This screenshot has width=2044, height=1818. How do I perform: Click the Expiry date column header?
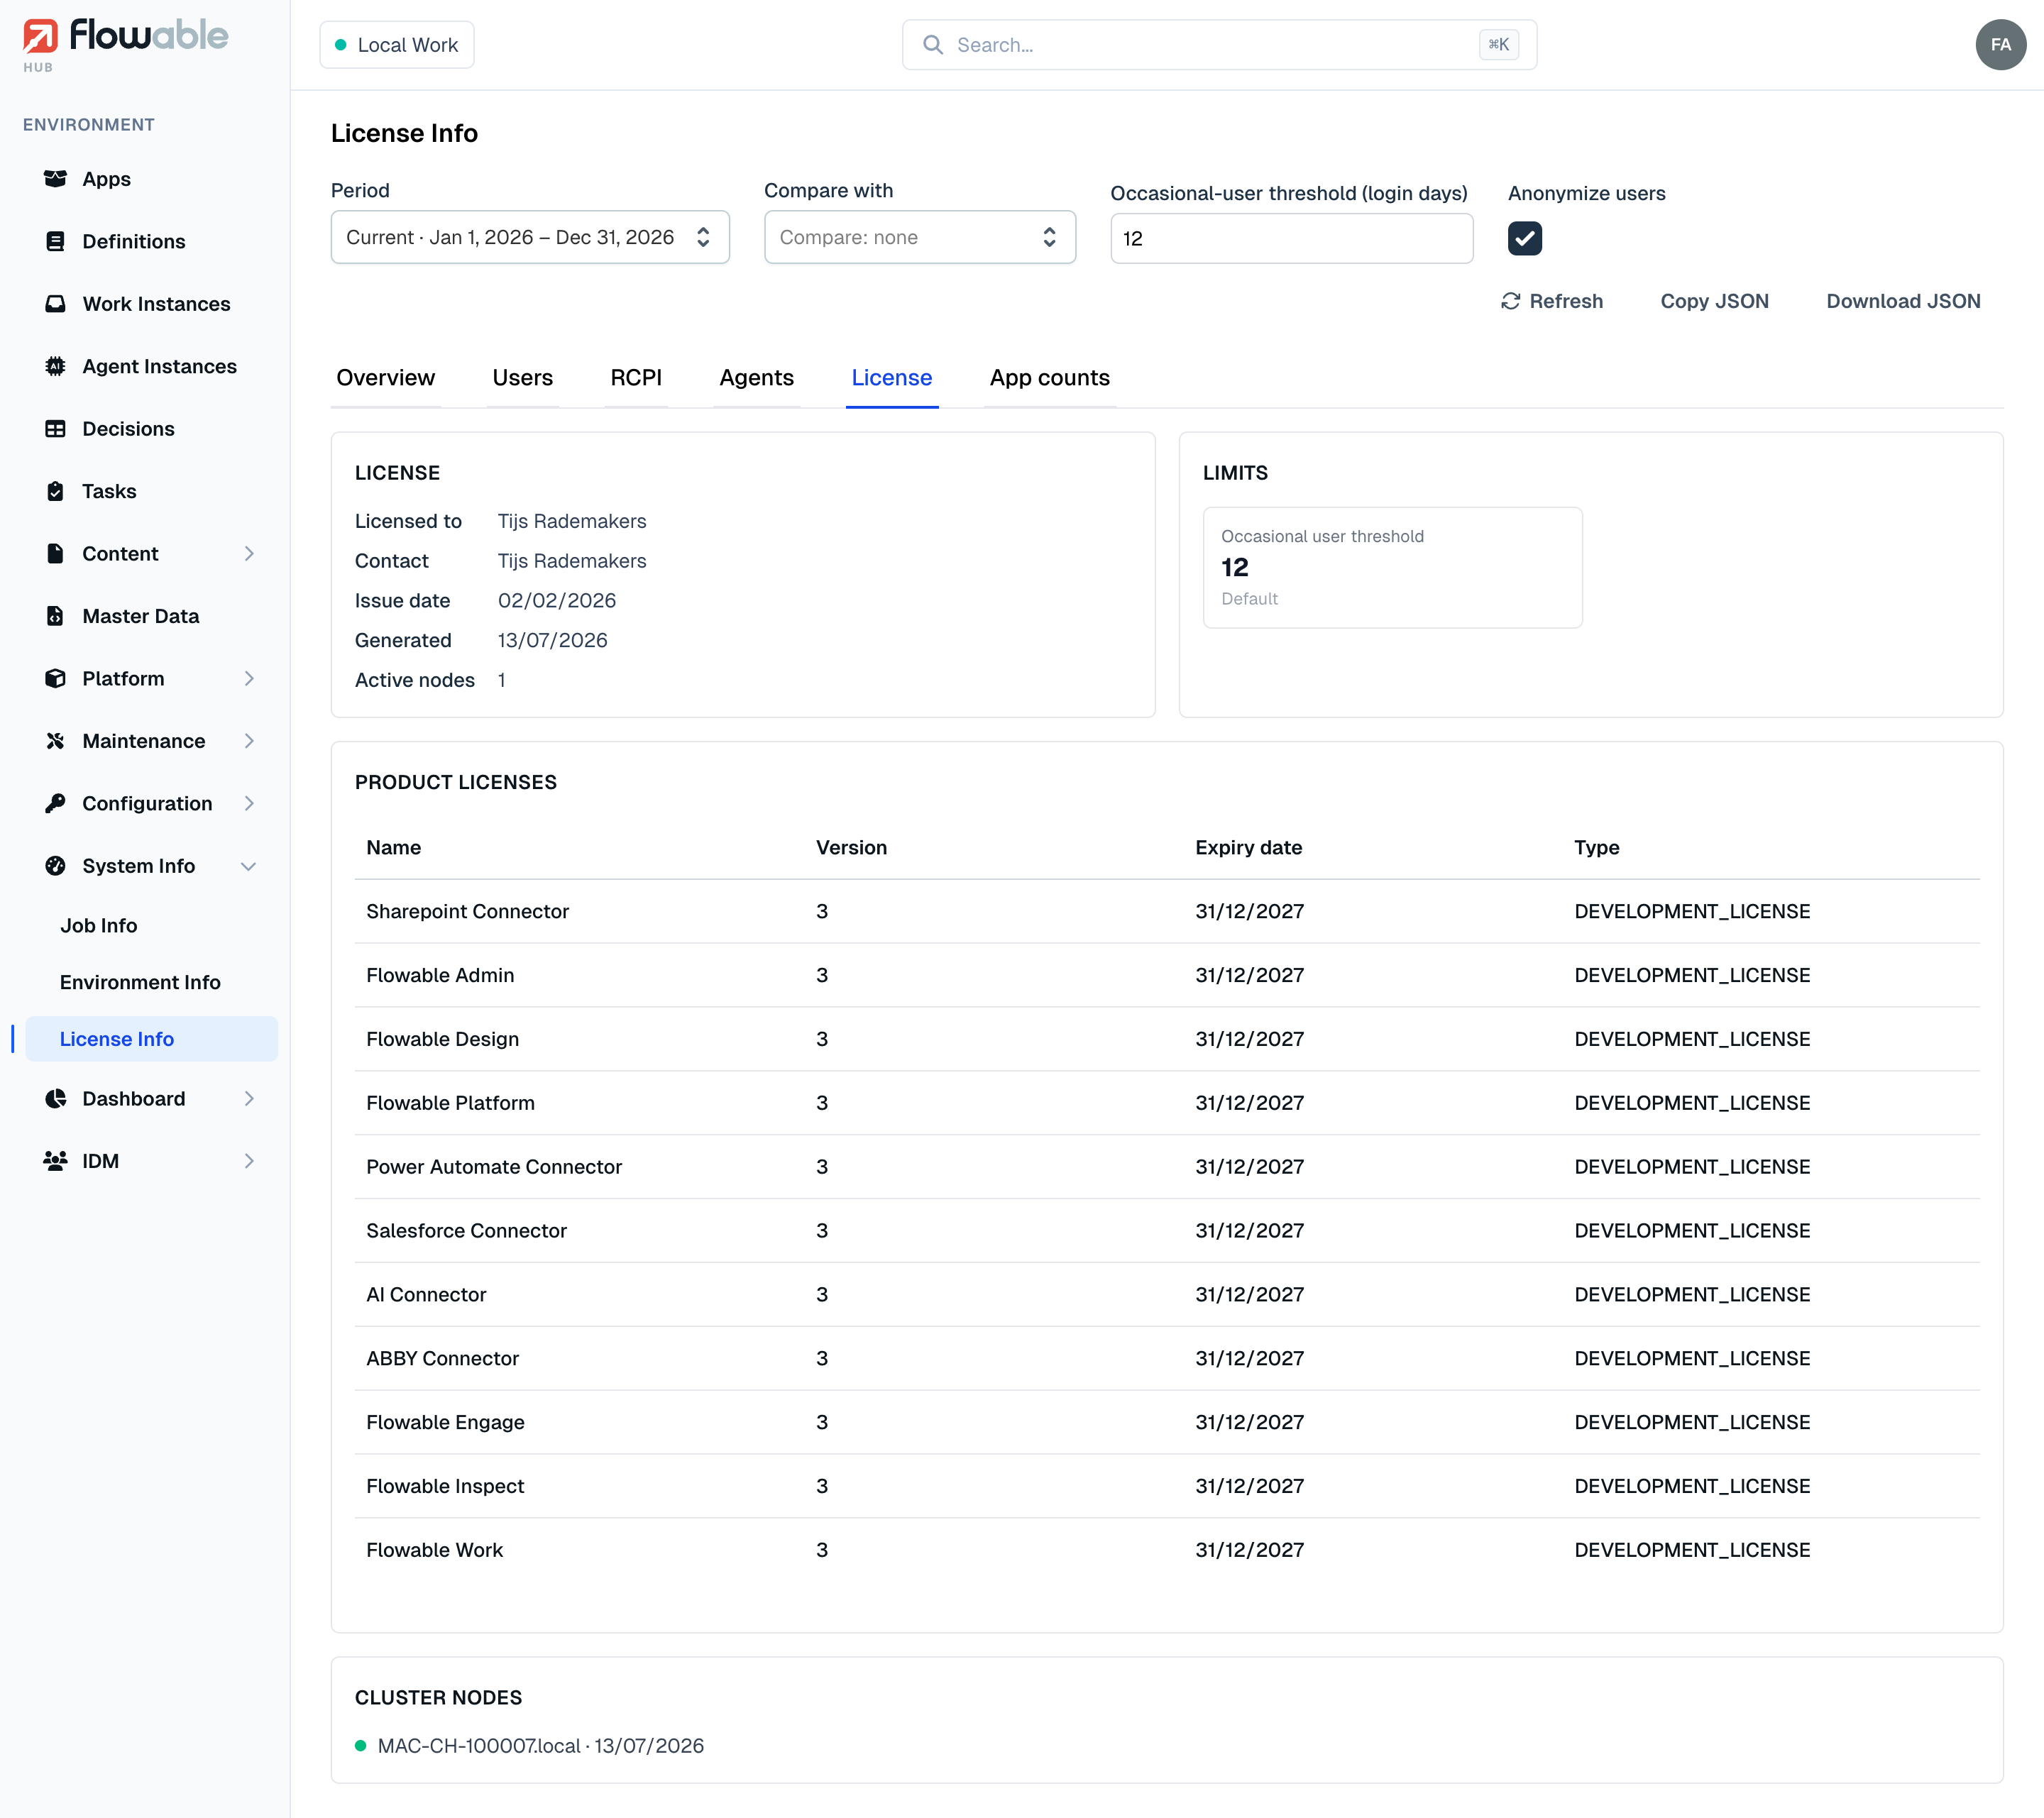pos(1248,847)
